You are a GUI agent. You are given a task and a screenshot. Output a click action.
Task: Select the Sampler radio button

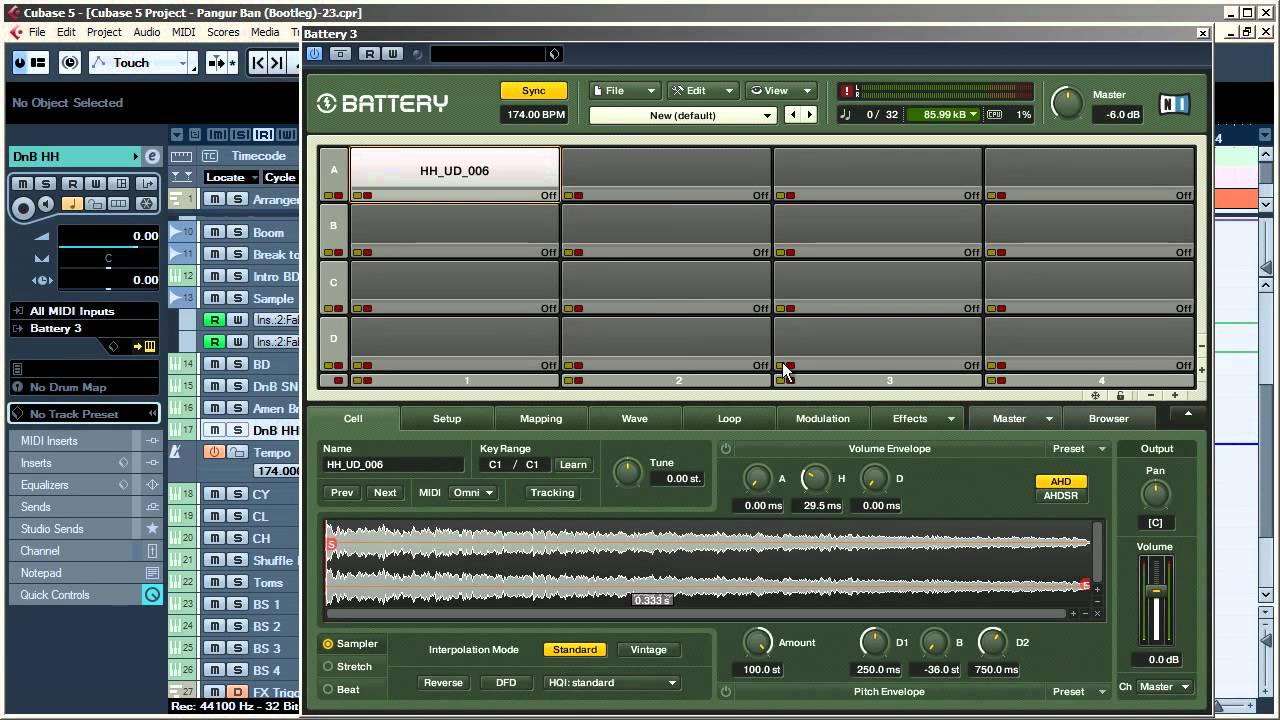328,644
